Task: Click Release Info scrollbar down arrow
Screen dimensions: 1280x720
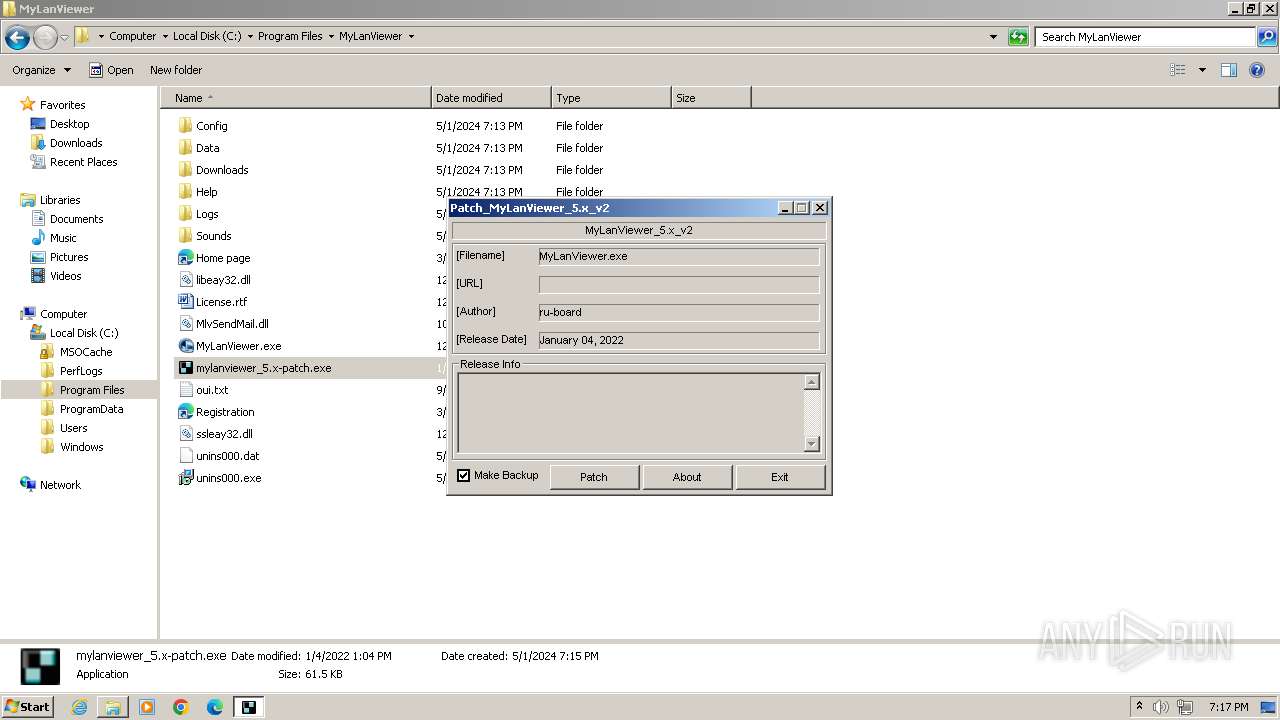Action: click(812, 444)
